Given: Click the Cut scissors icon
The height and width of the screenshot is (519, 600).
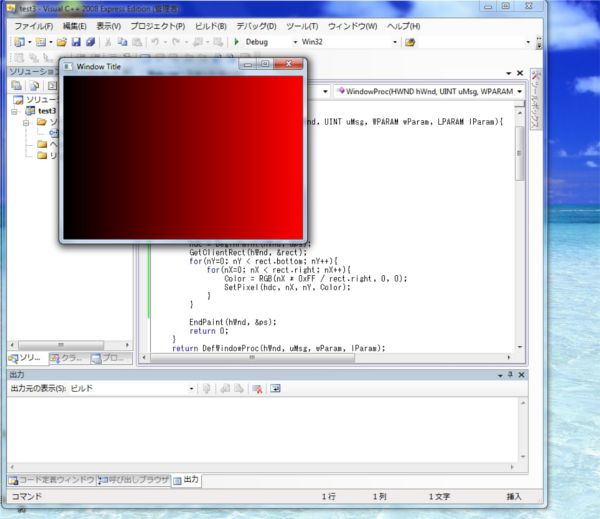Looking at the screenshot, I should pyautogui.click(x=108, y=42).
